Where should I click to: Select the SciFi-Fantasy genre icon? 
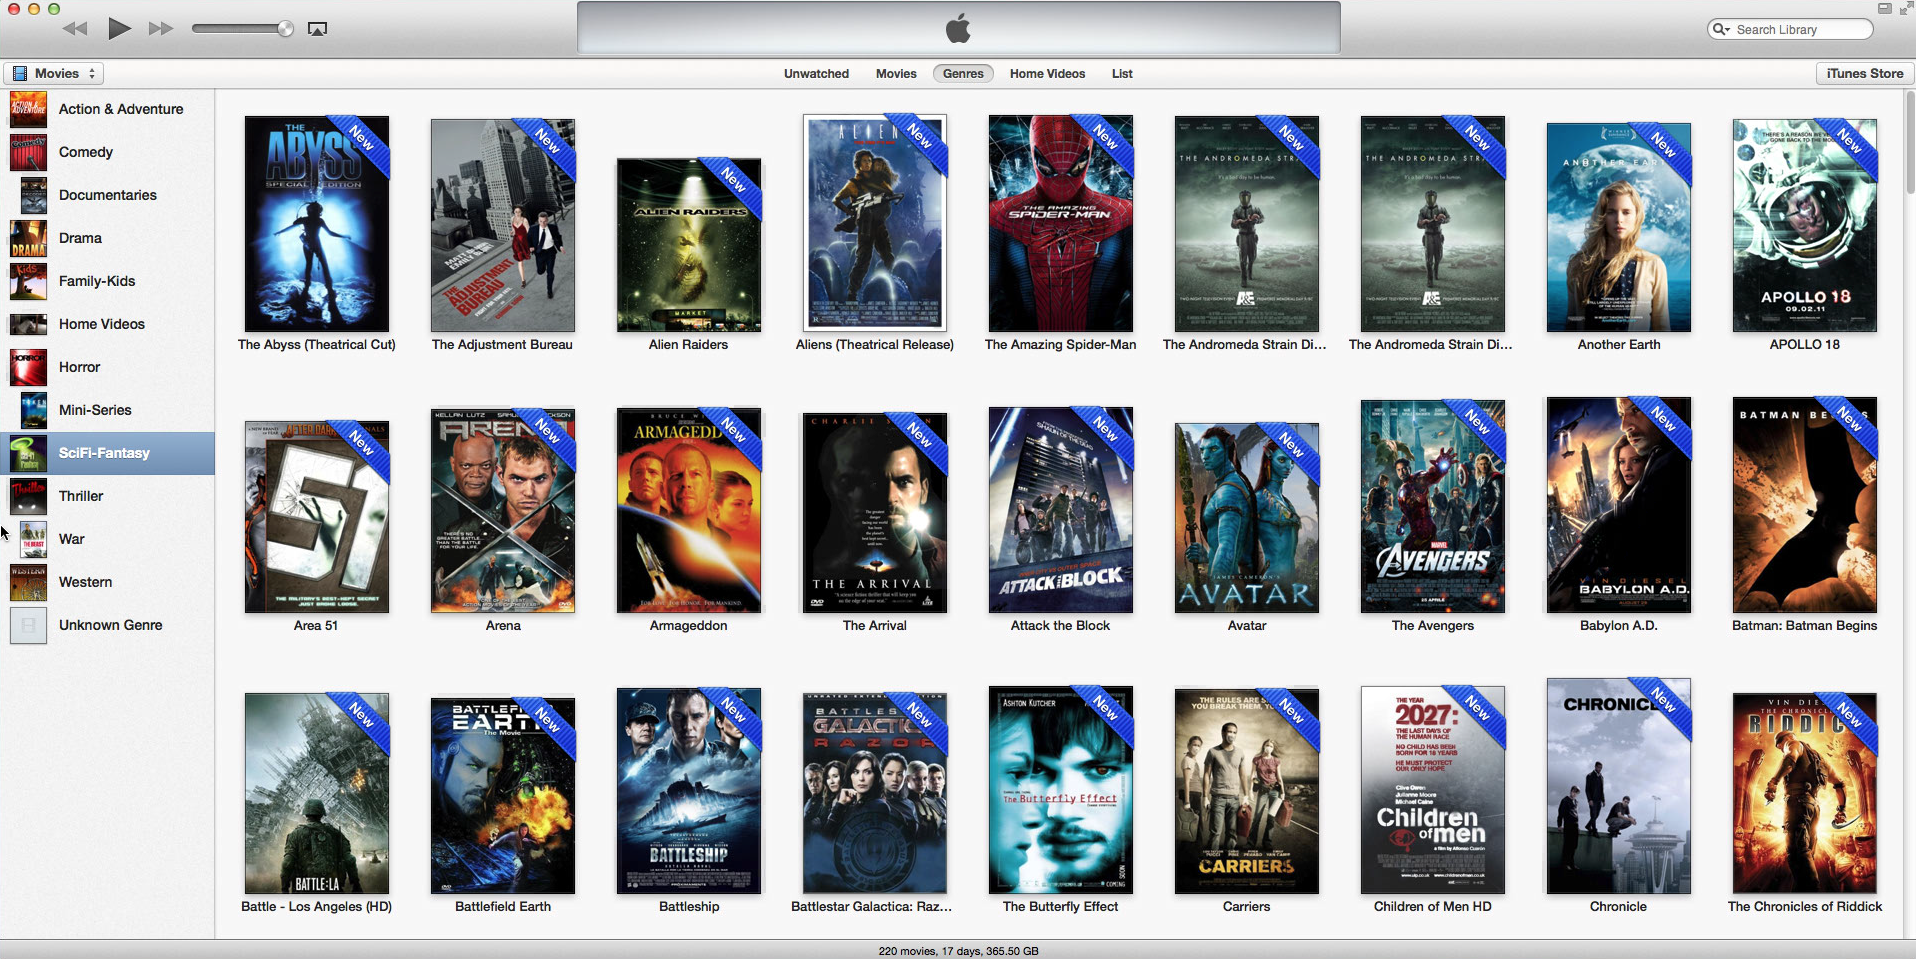point(28,453)
